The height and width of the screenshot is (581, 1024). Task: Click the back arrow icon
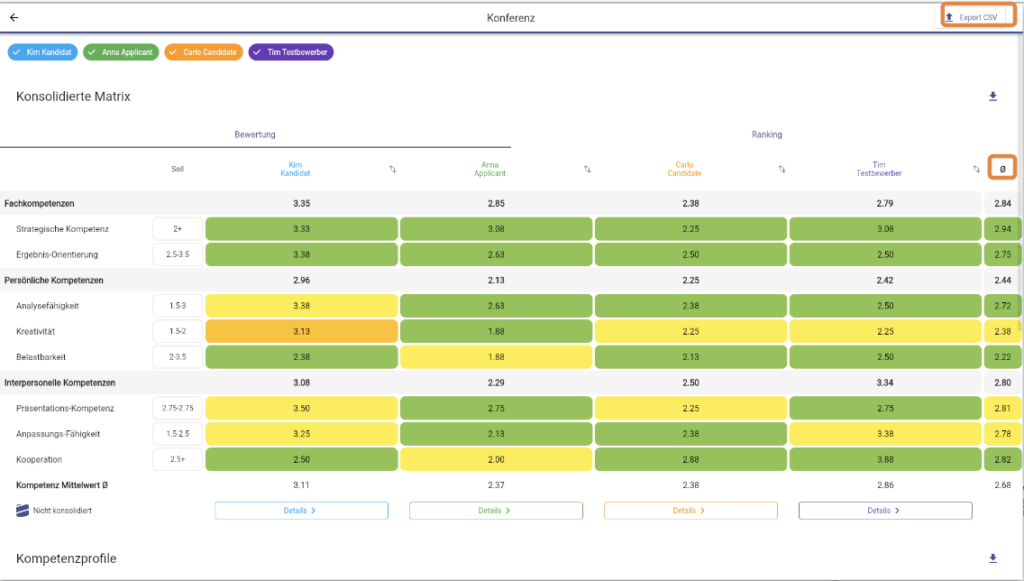tap(14, 17)
